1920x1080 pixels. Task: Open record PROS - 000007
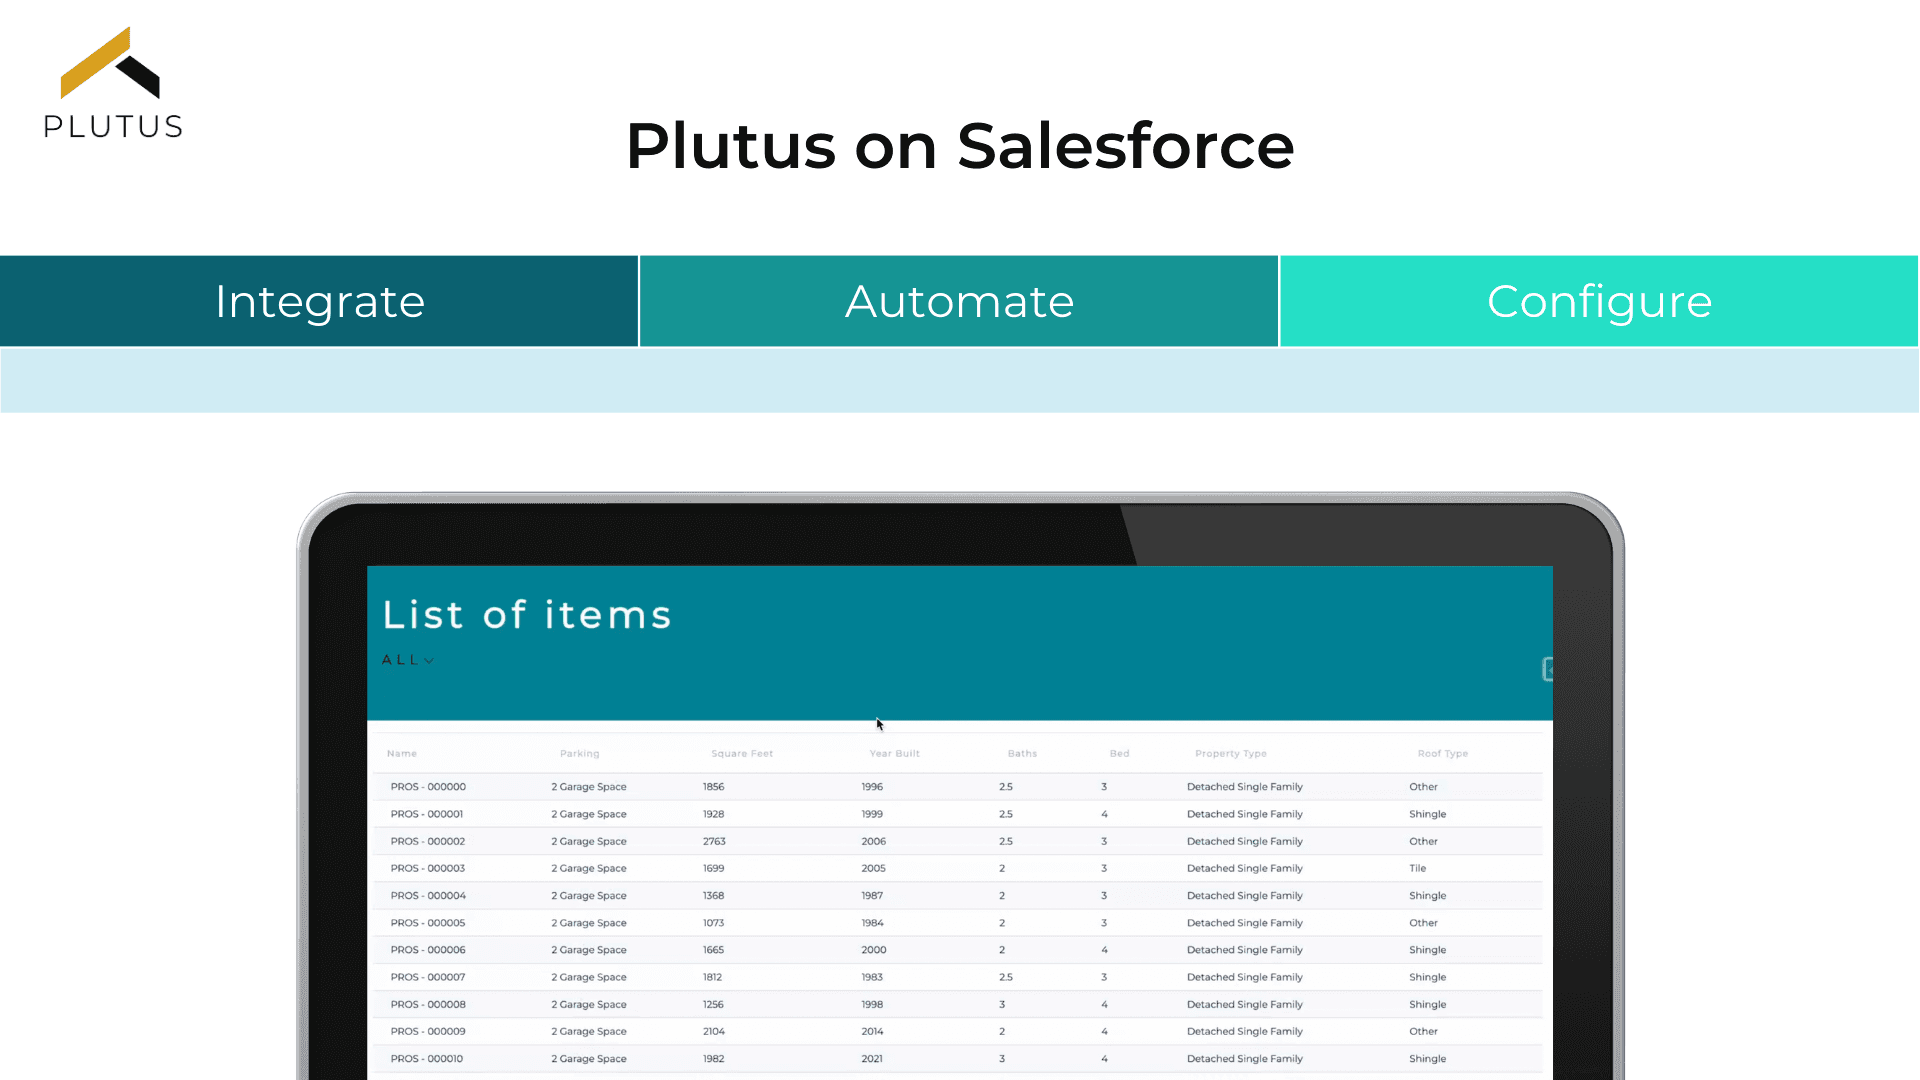pos(428,977)
